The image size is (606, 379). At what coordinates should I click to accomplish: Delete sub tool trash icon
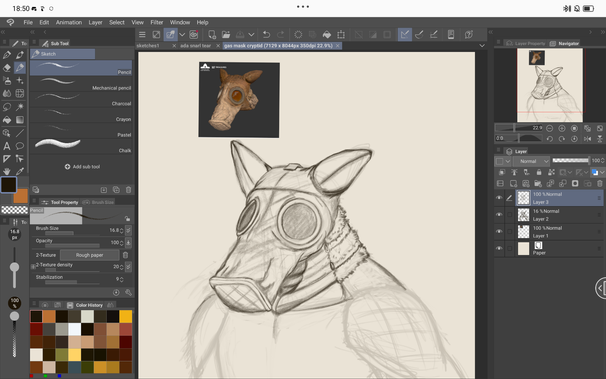(x=128, y=190)
